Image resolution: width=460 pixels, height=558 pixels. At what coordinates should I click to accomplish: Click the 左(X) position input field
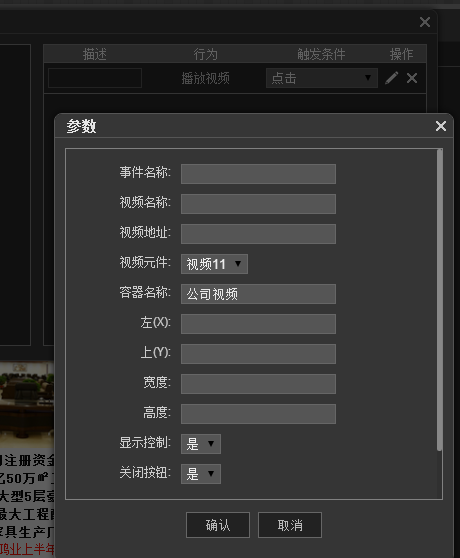pyautogui.click(x=258, y=324)
